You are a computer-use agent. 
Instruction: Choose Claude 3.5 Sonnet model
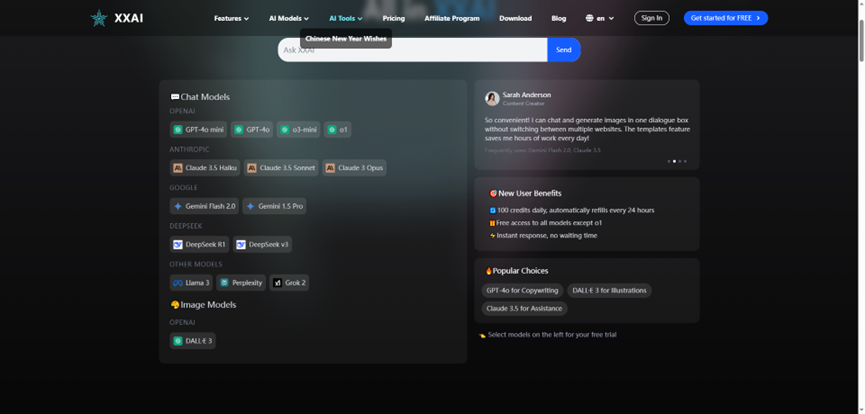tap(281, 168)
